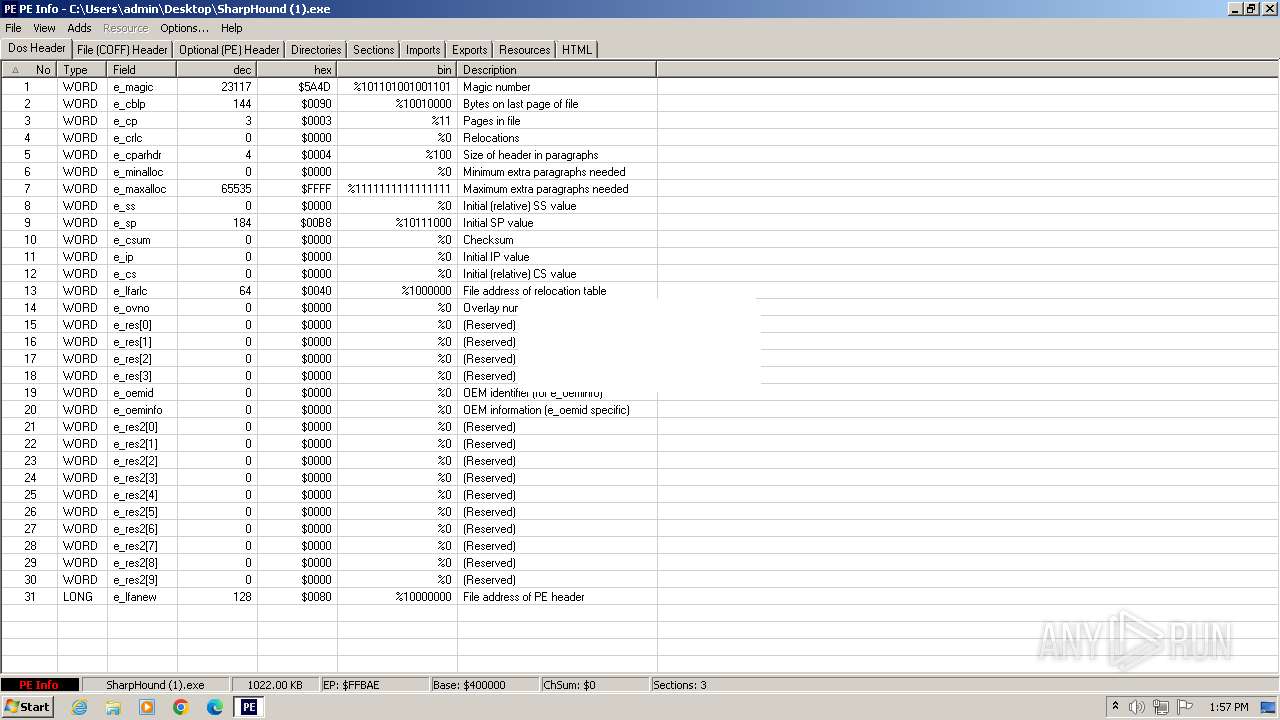Sort by the bin column header
This screenshot has height=720, width=1280.
pyautogui.click(x=397, y=70)
